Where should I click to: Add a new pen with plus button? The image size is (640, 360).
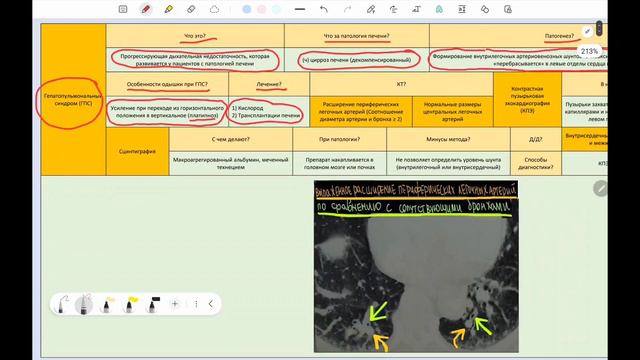175,304
